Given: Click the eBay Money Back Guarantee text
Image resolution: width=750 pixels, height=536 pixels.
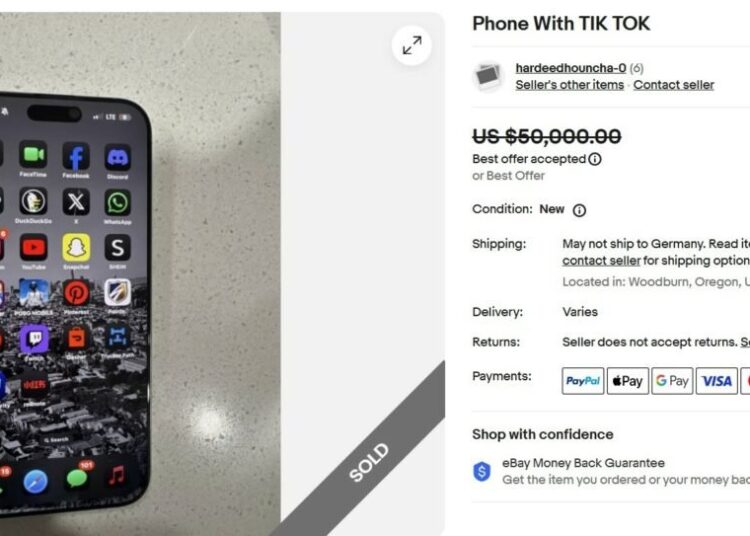Looking at the screenshot, I should pyautogui.click(x=584, y=463).
